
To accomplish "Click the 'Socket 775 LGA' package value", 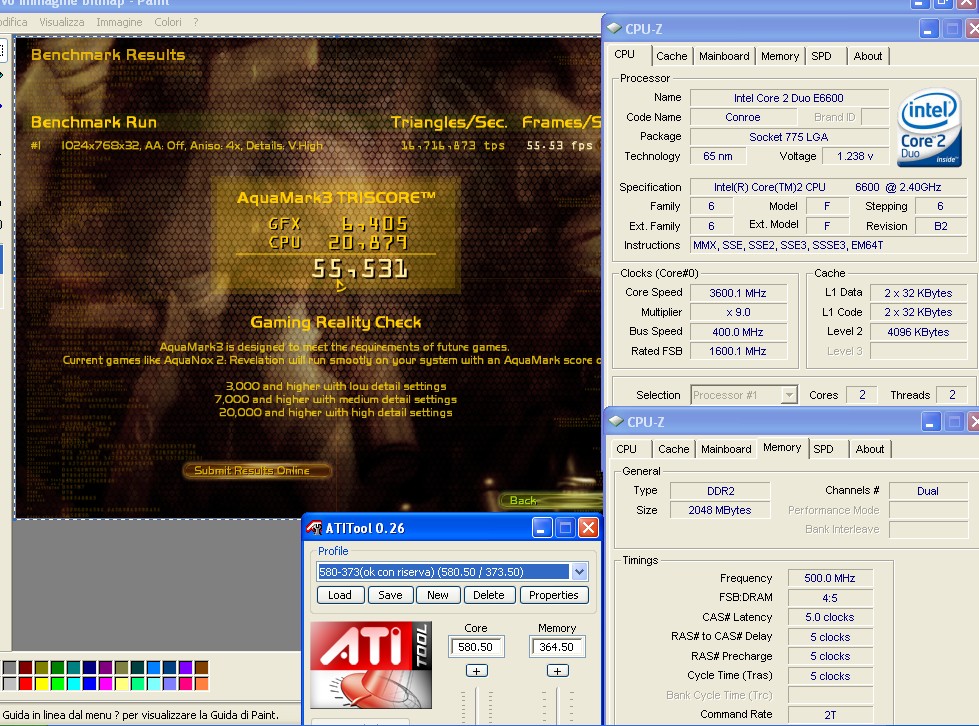I will pyautogui.click(x=789, y=137).
